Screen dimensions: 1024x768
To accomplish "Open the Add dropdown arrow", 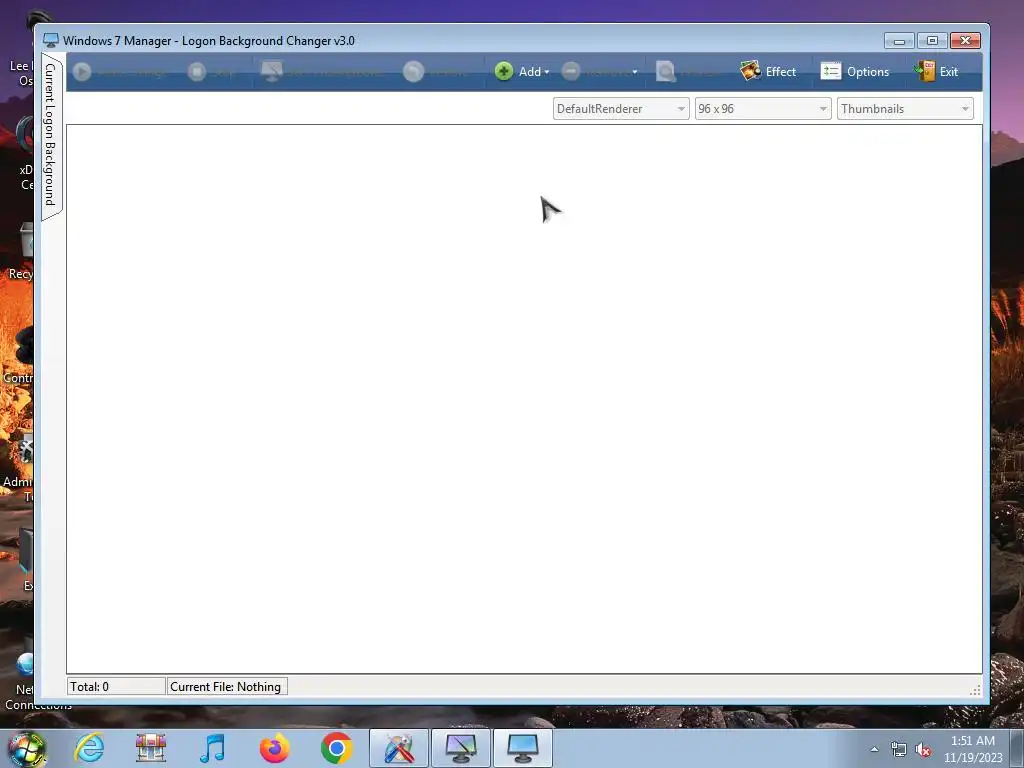I will tap(547, 72).
